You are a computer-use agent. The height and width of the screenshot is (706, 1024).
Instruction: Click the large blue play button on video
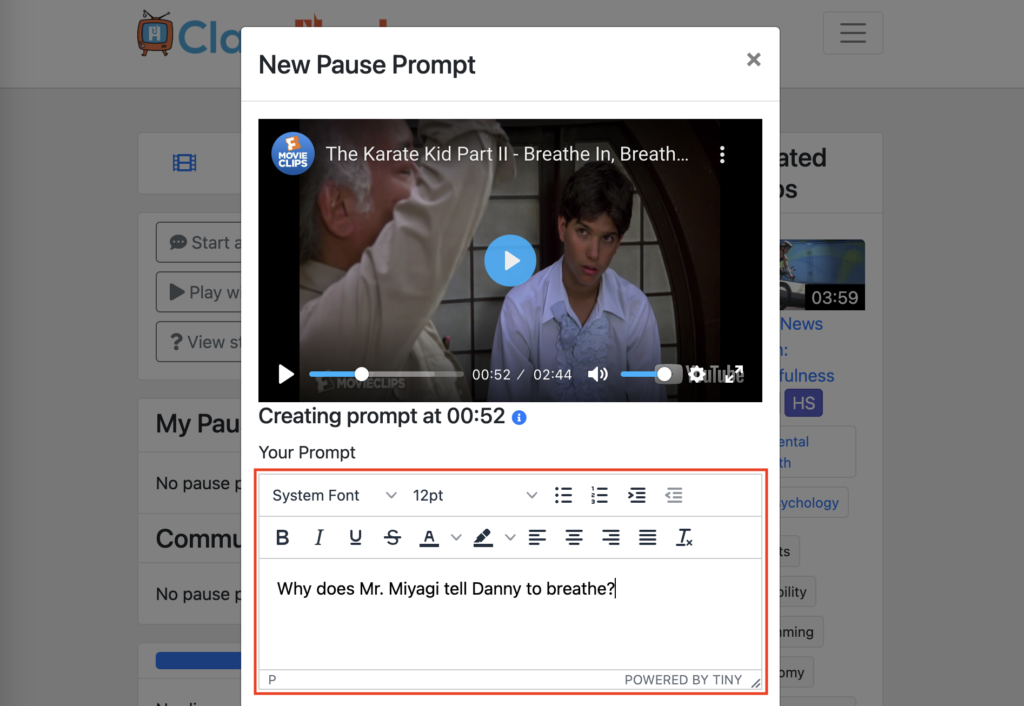click(510, 261)
